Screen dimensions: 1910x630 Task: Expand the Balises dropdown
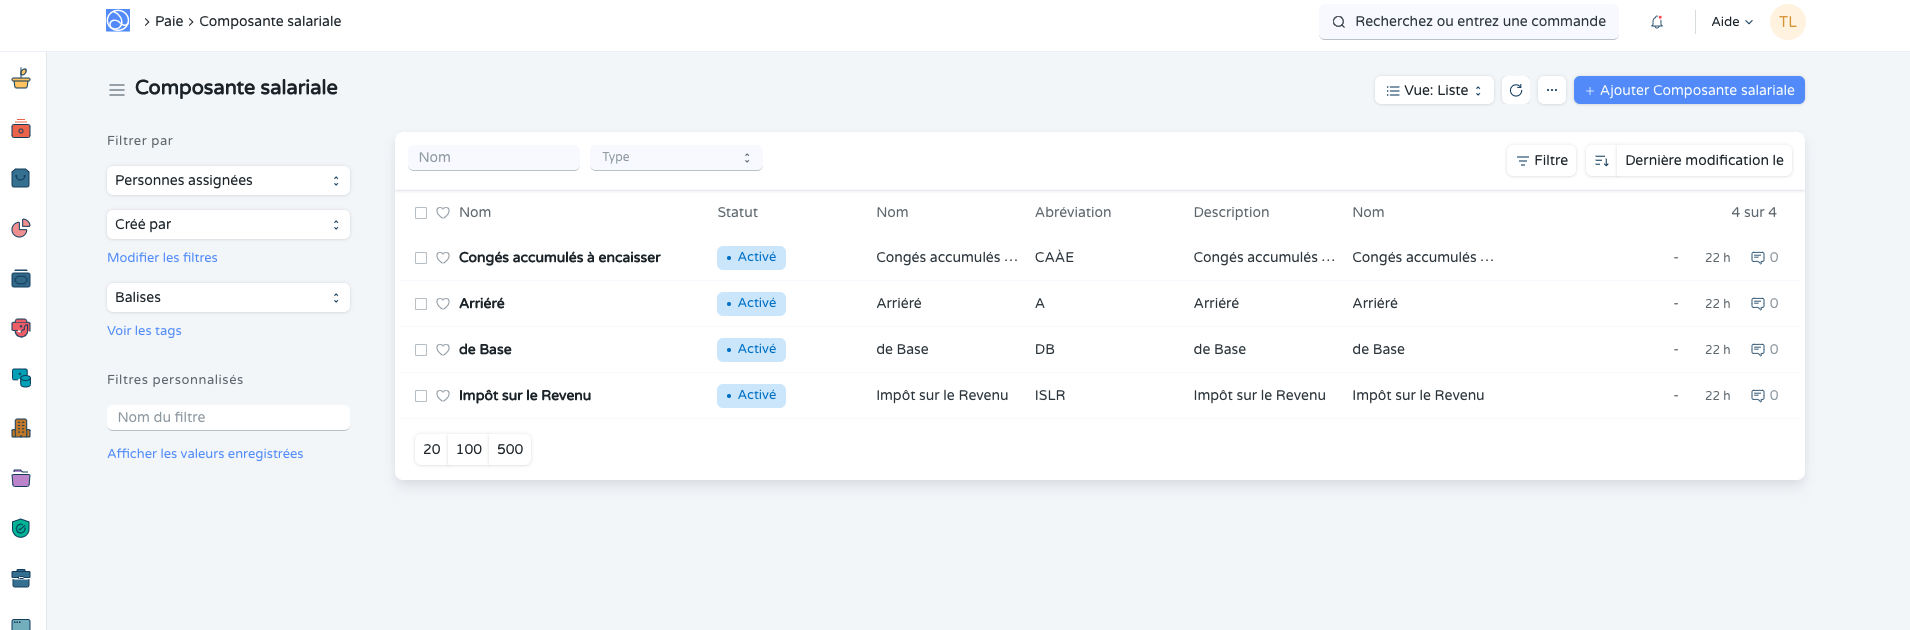click(x=228, y=298)
